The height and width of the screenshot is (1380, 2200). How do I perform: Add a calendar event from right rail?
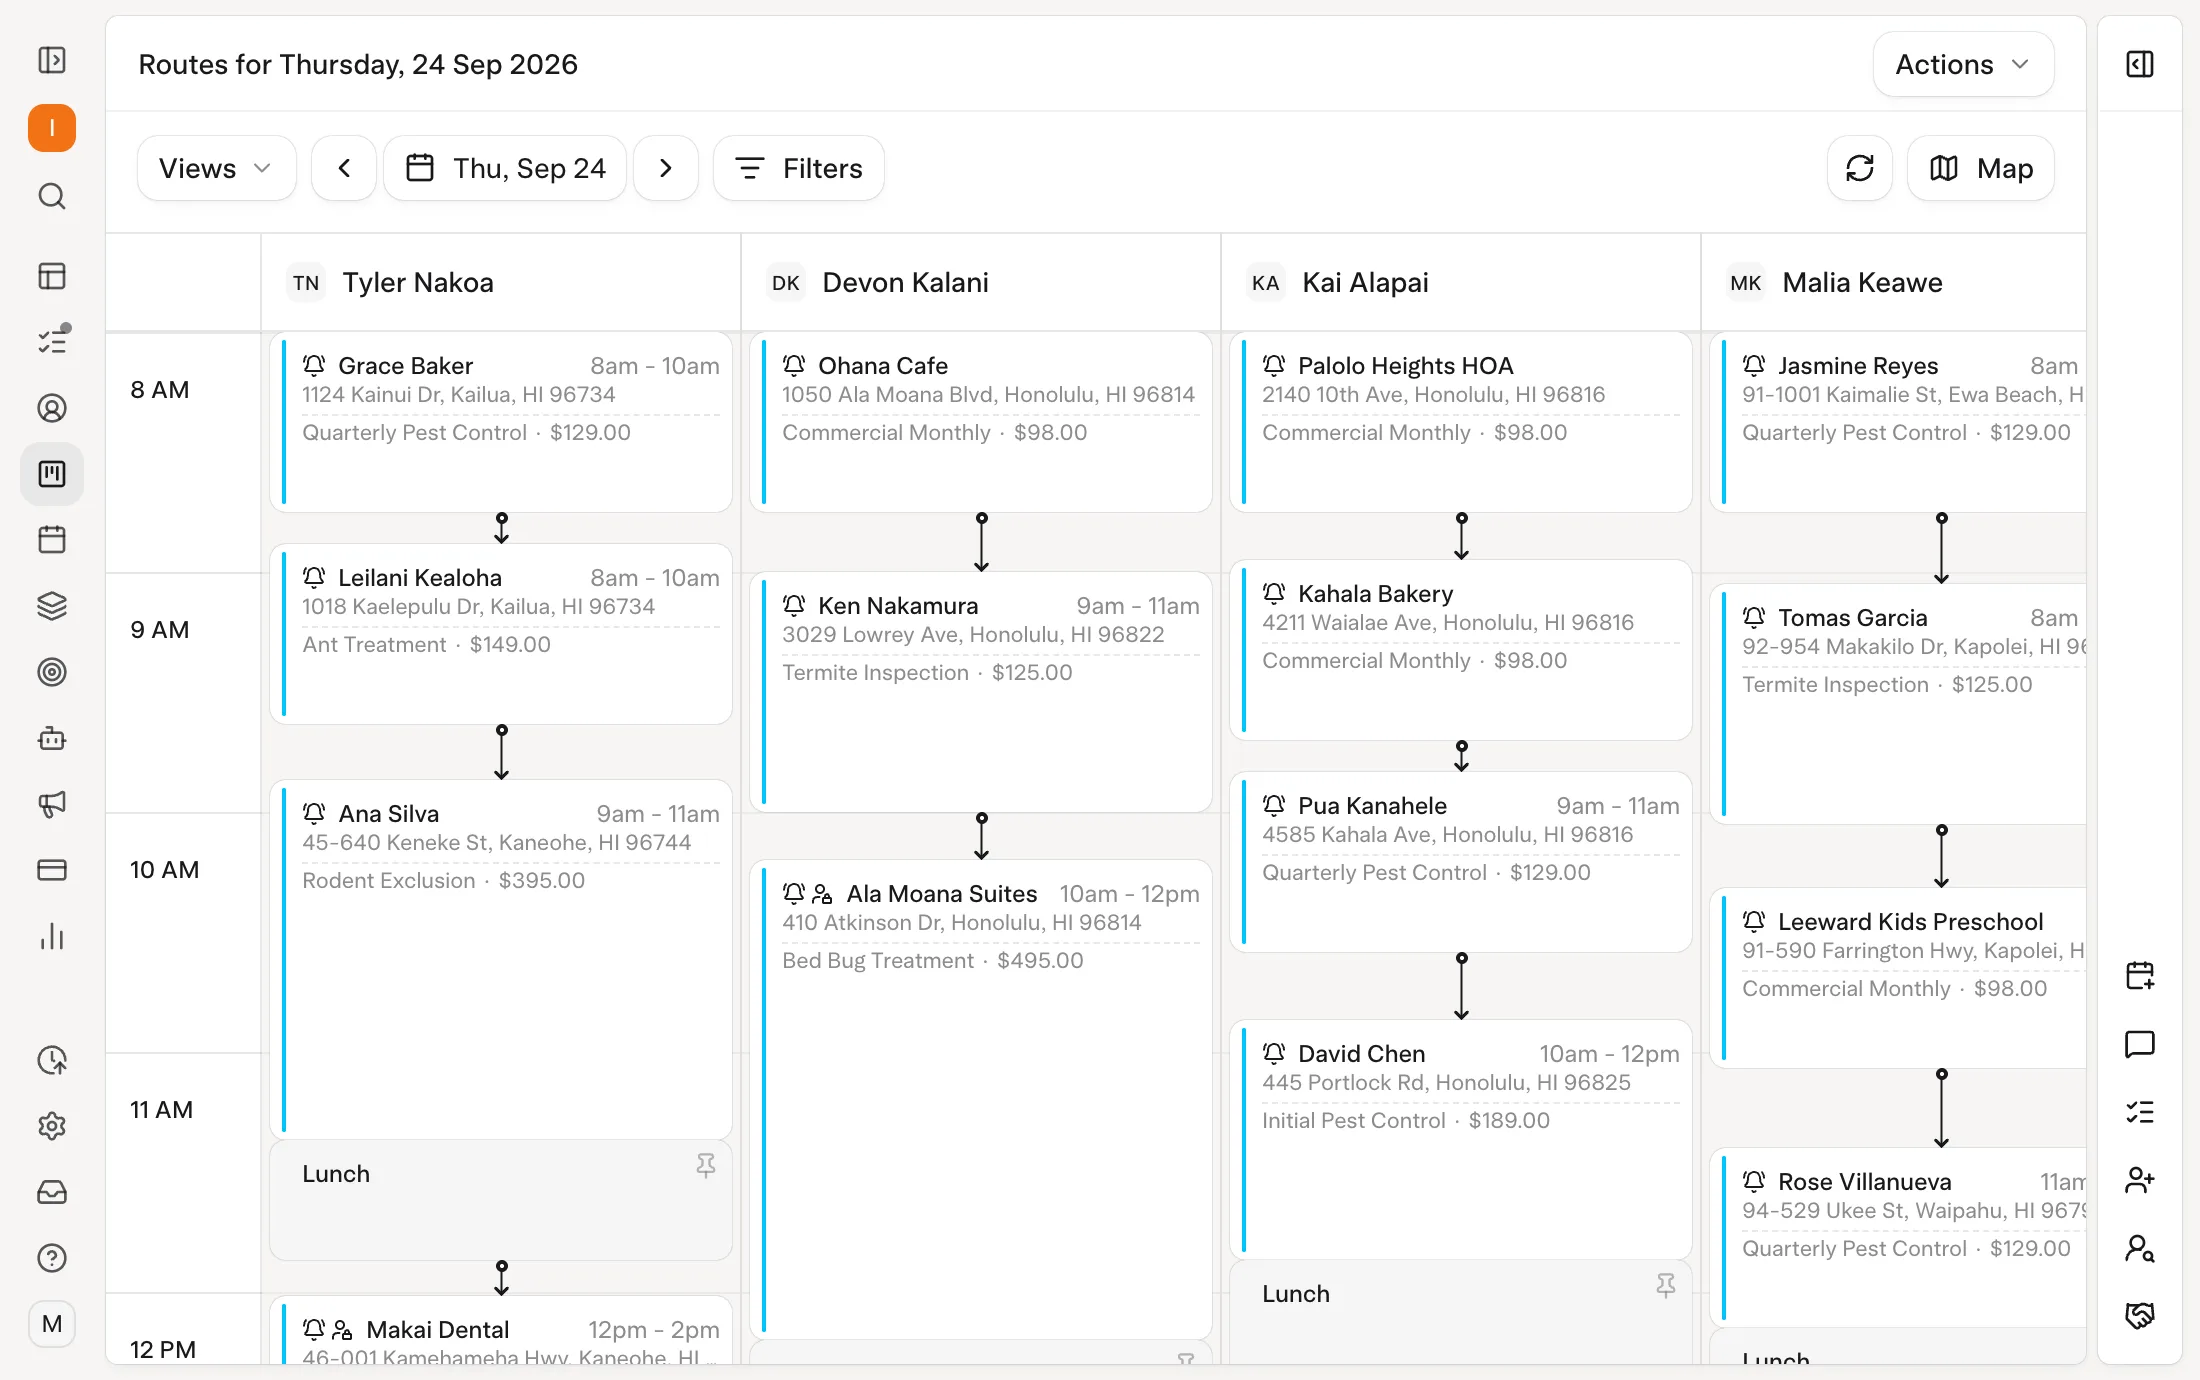point(2140,976)
